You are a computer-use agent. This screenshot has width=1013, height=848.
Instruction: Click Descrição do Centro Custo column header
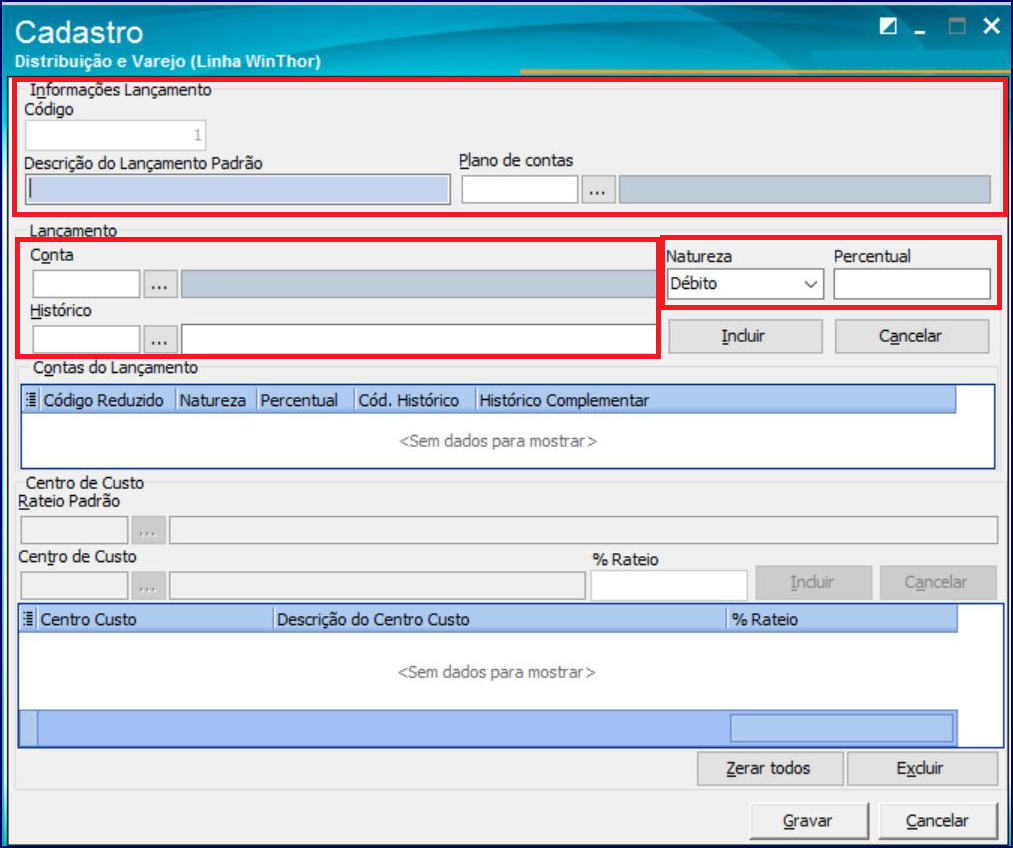pos(499,619)
